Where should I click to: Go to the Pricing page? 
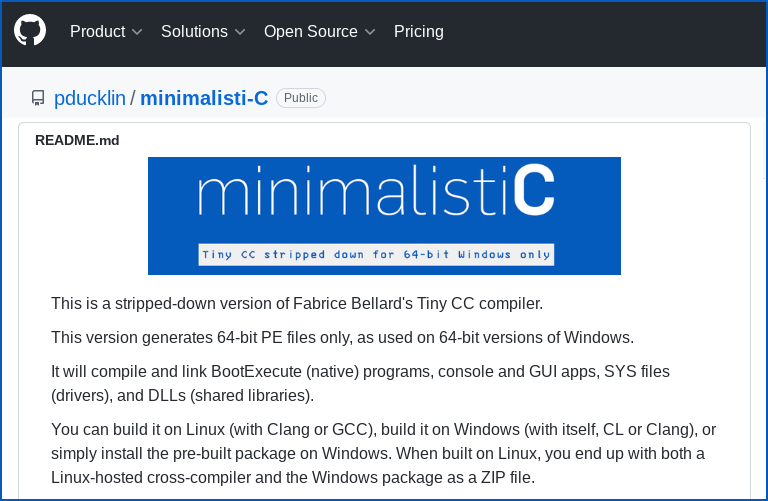(419, 32)
